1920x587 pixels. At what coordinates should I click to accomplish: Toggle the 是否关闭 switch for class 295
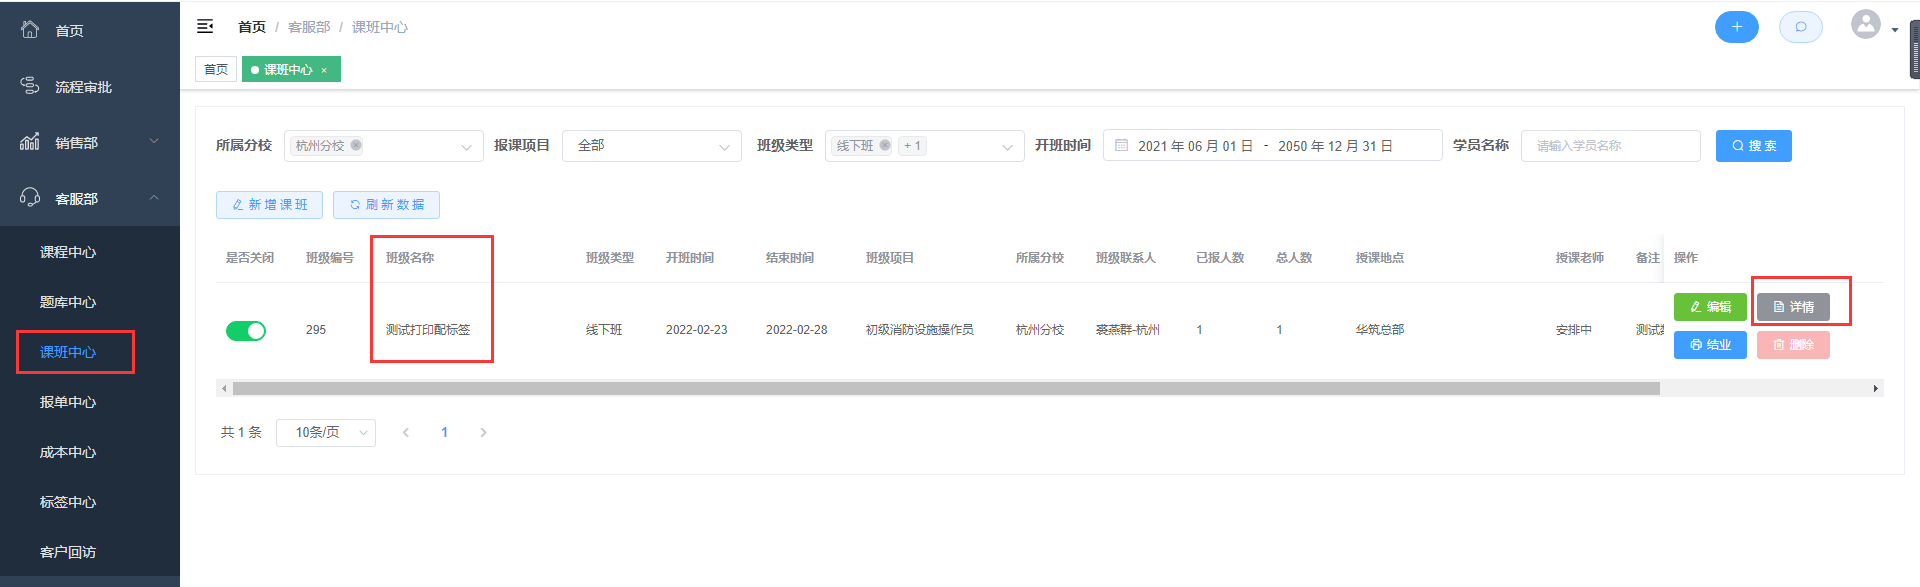pos(246,331)
